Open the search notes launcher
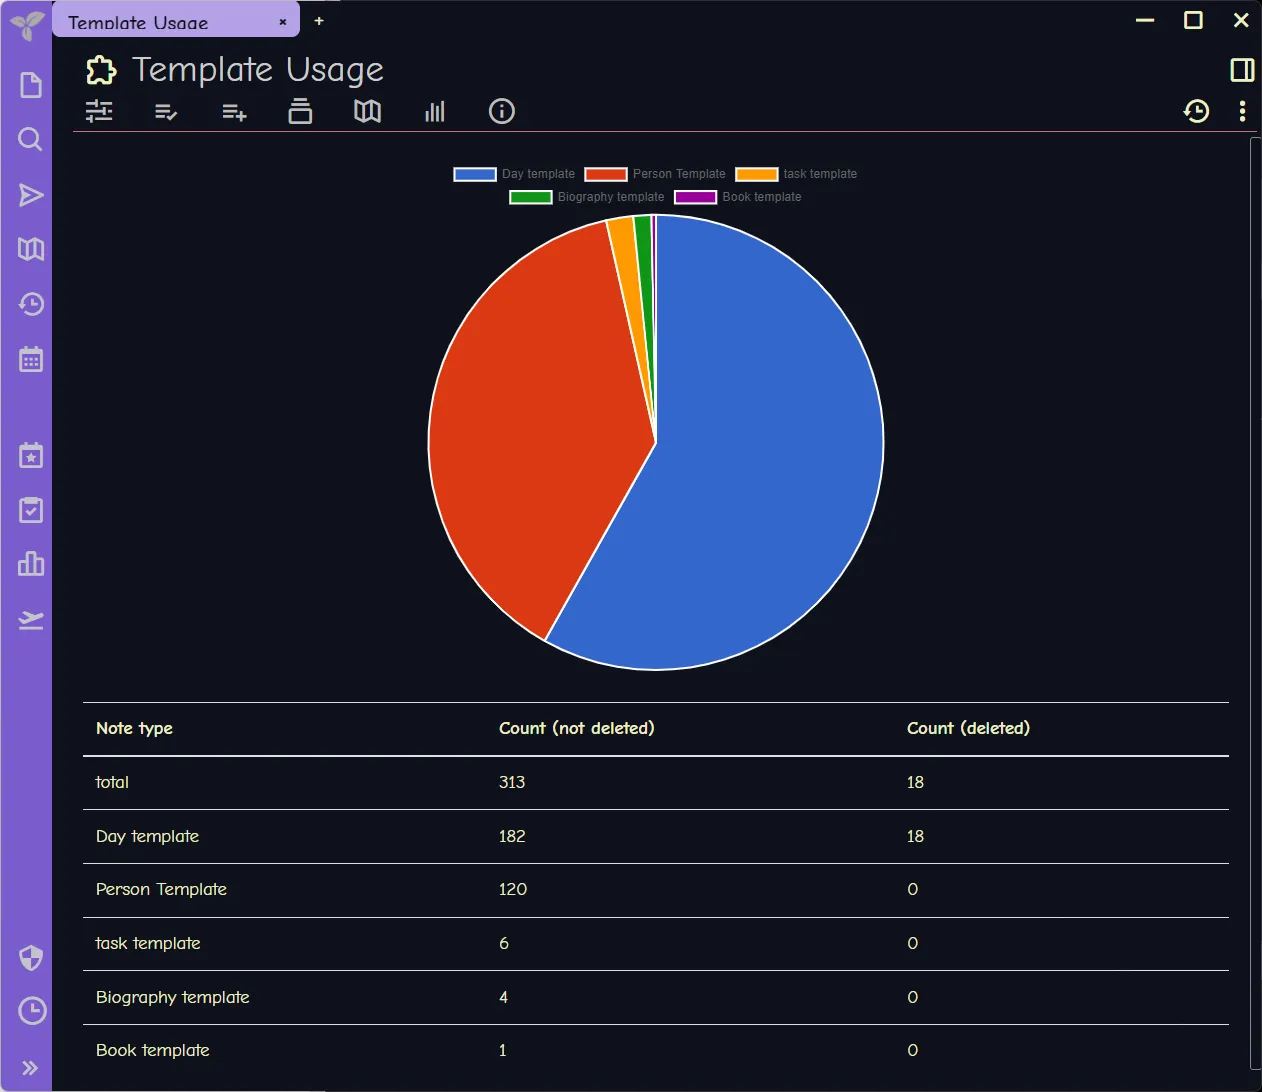 [x=31, y=139]
